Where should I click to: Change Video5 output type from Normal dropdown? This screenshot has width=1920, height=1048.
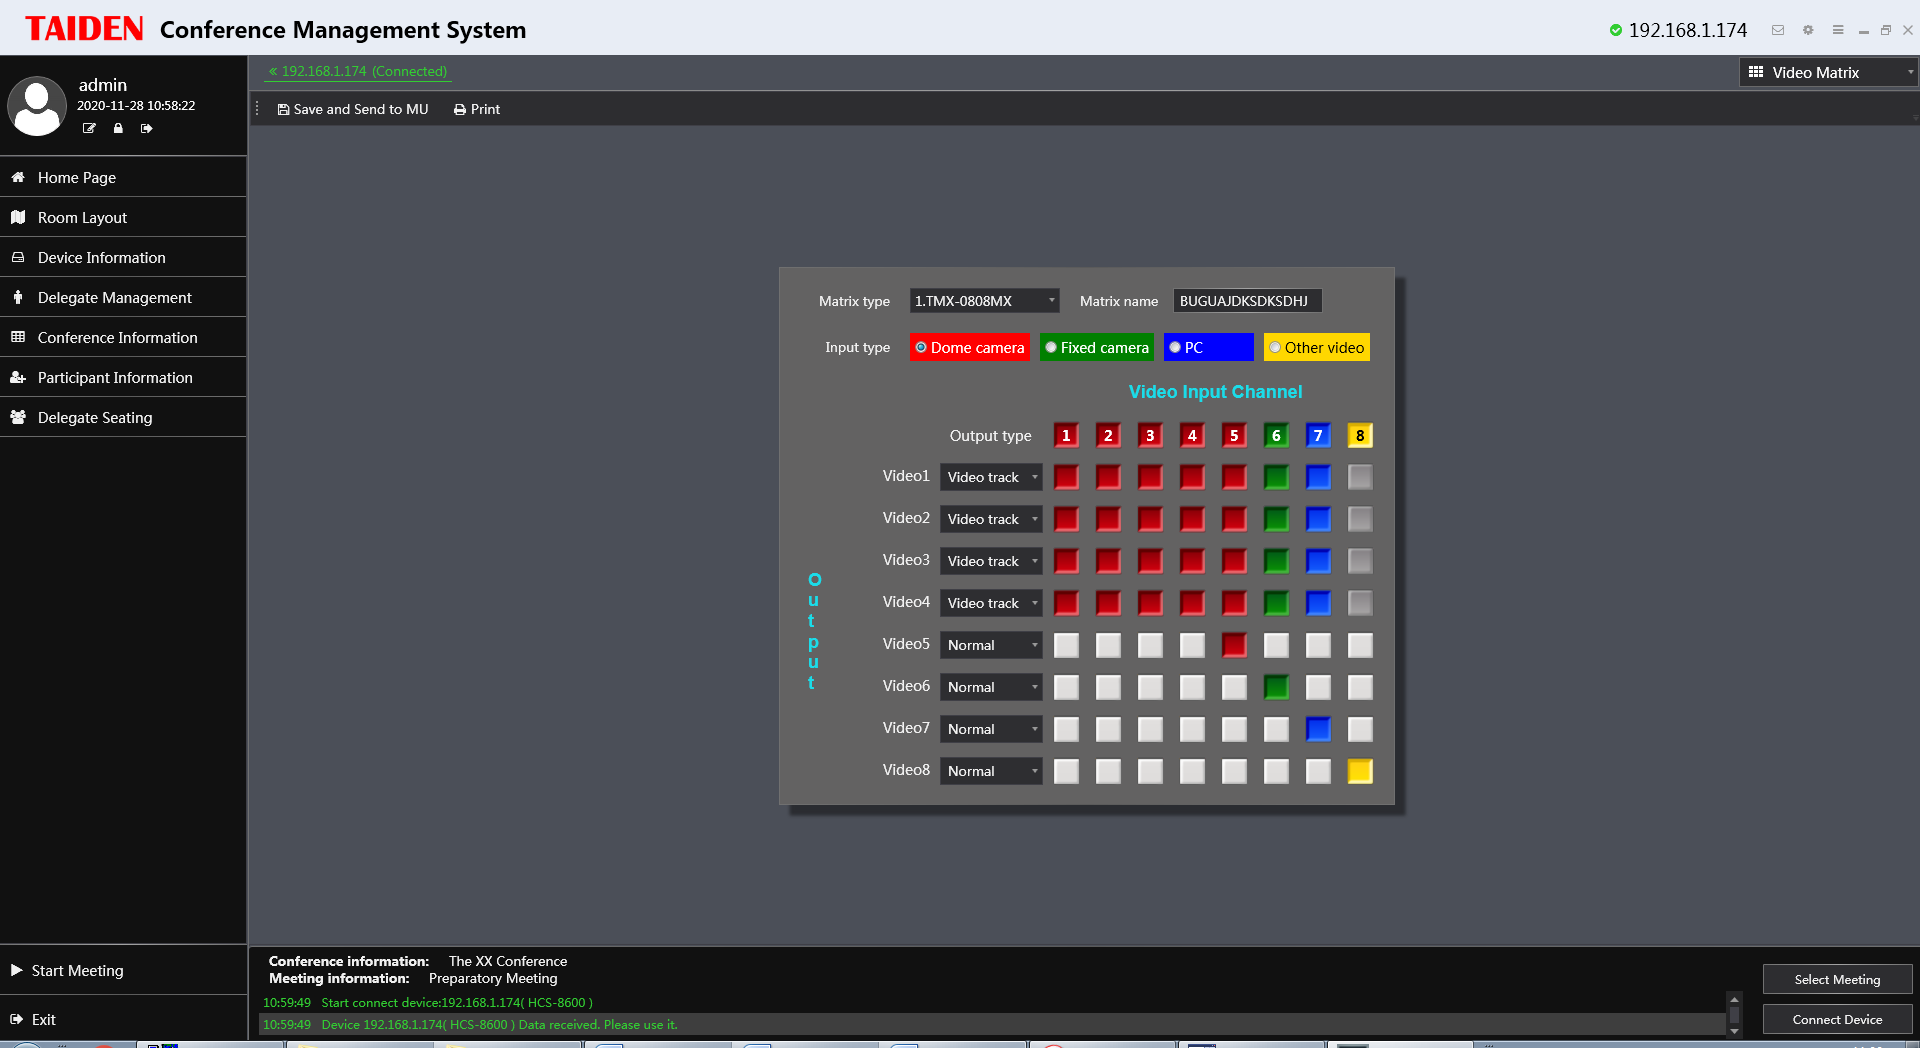pyautogui.click(x=990, y=645)
